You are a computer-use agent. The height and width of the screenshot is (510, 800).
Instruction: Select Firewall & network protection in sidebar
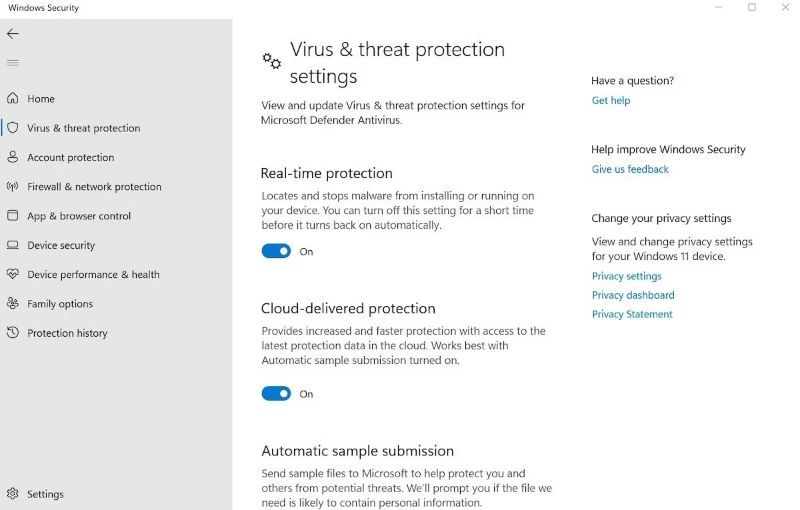click(x=94, y=187)
